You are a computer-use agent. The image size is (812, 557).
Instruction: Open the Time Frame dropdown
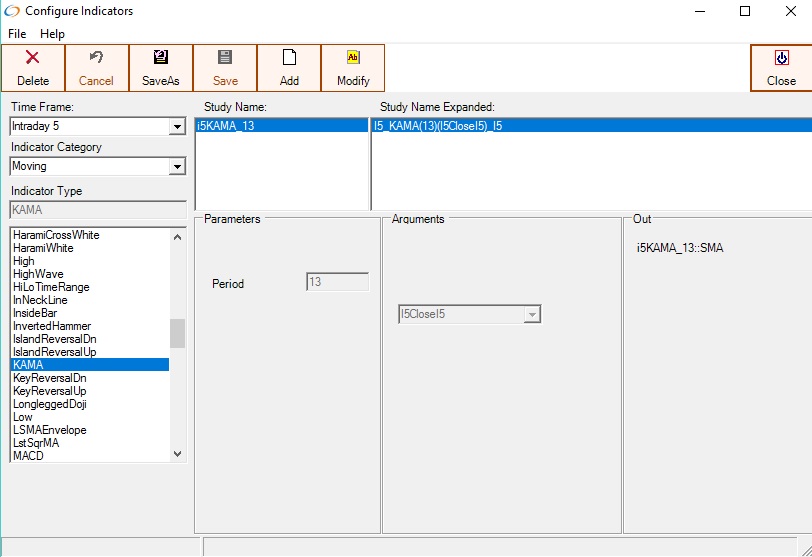coord(177,127)
